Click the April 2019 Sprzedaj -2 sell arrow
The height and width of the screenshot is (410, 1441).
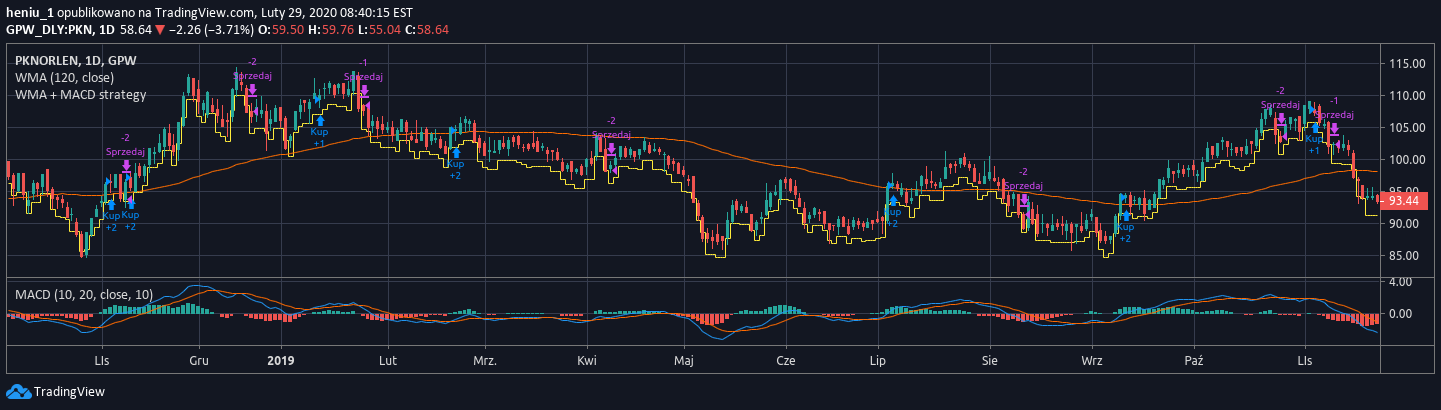click(x=611, y=149)
